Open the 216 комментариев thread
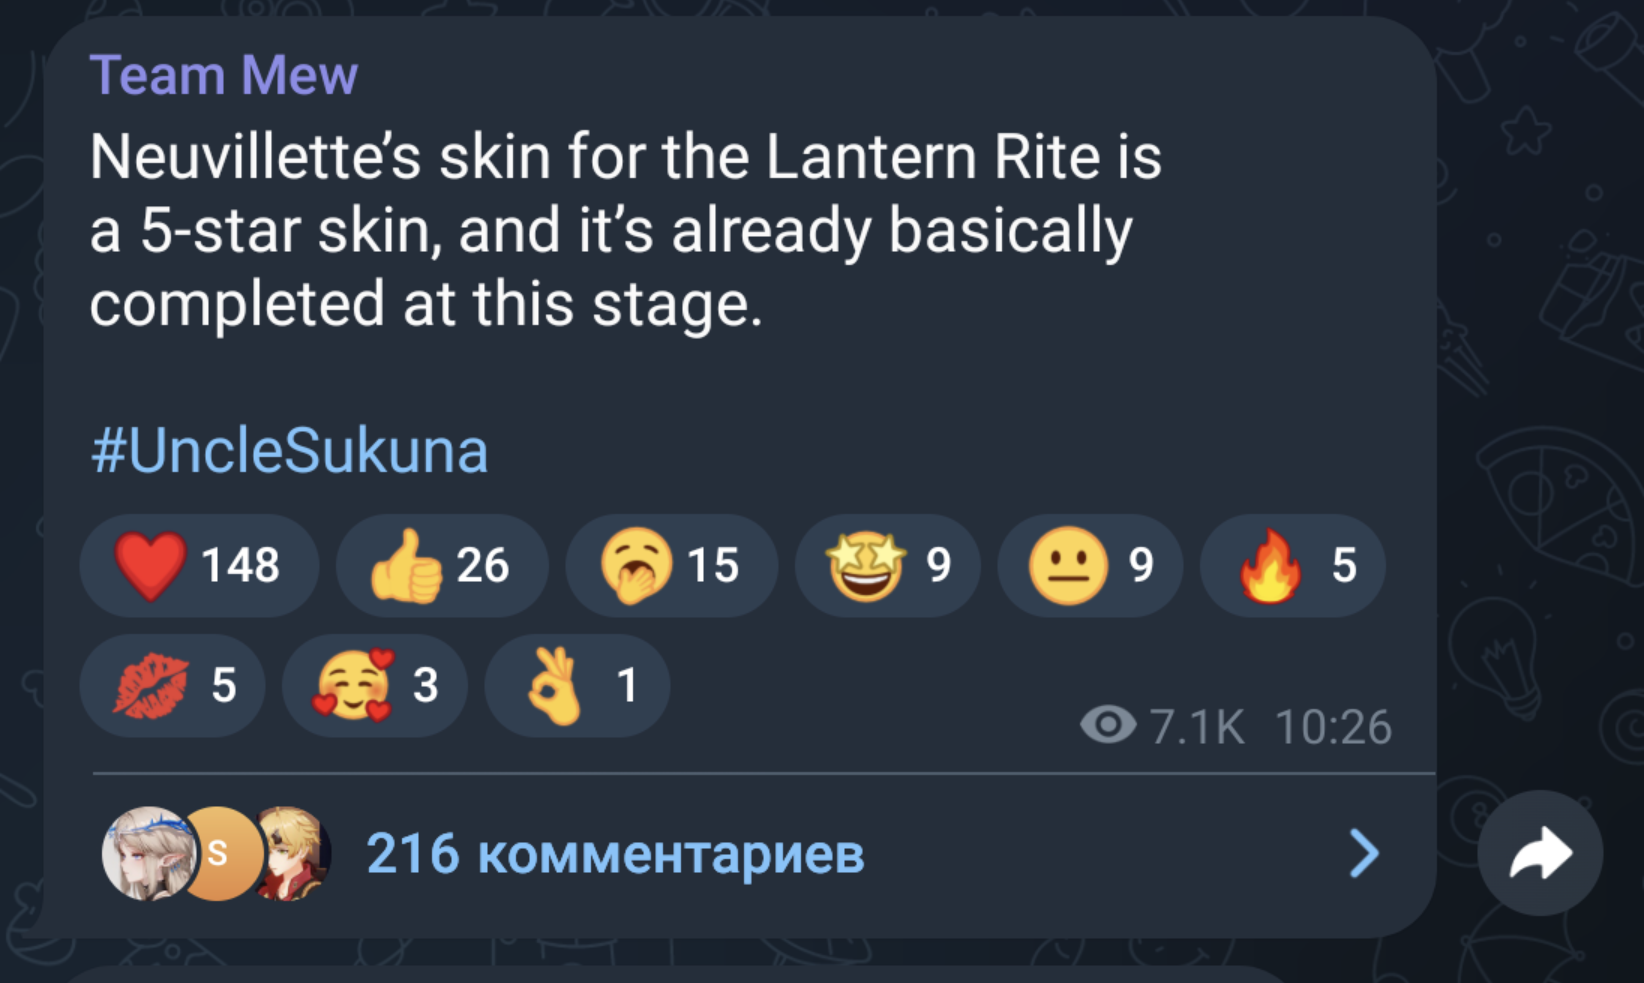The height and width of the screenshot is (983, 1644). [615, 854]
